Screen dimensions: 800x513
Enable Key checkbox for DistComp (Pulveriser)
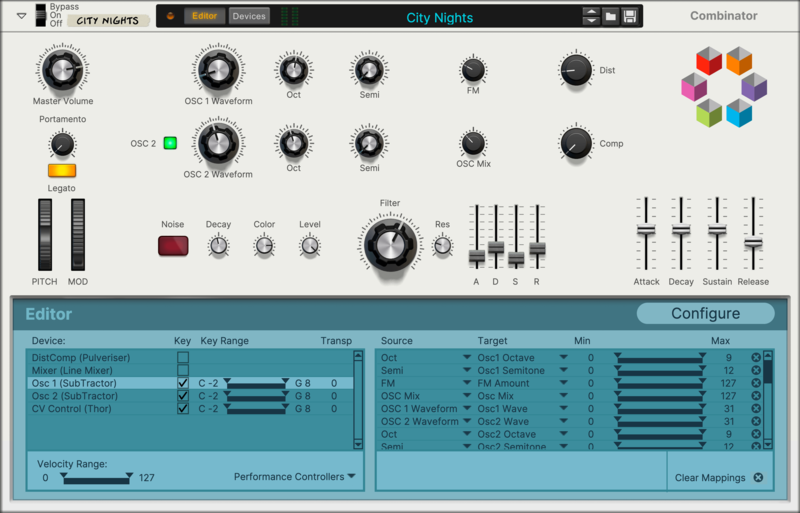point(182,357)
